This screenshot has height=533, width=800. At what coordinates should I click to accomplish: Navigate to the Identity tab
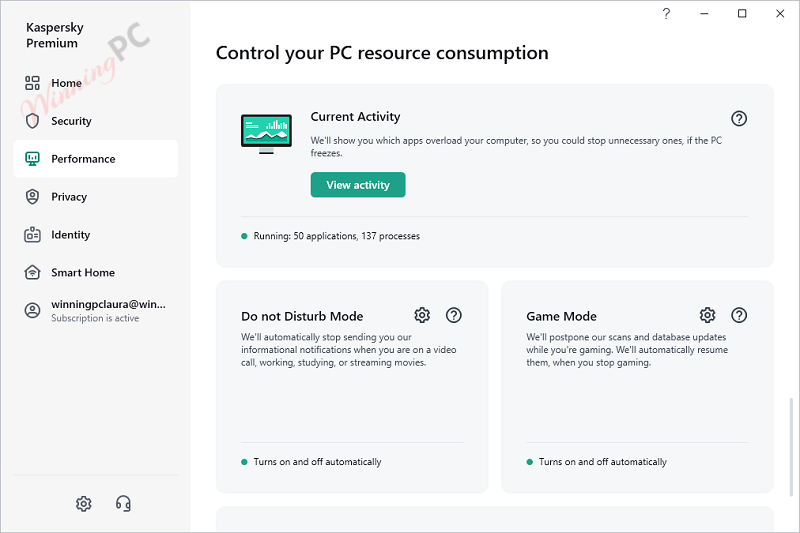[95, 235]
